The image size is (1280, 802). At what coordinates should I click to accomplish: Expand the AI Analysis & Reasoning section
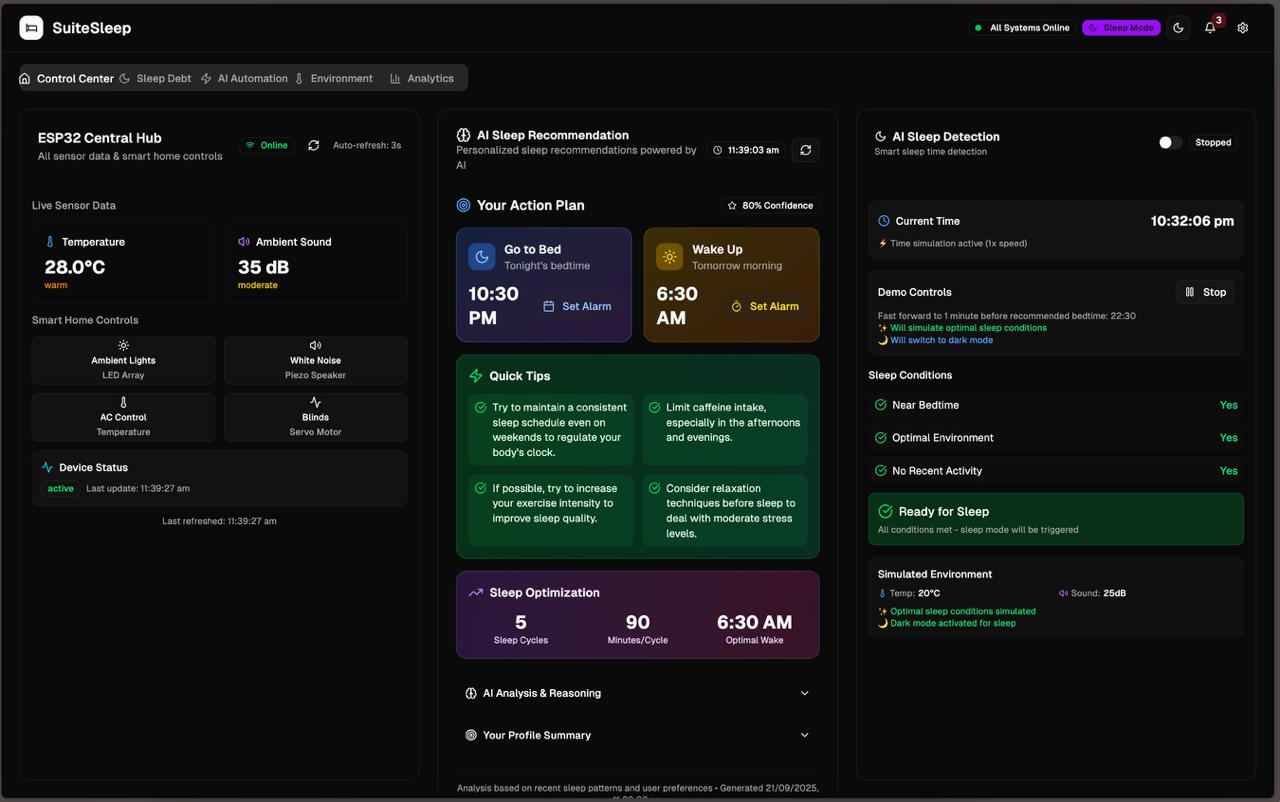pos(637,693)
